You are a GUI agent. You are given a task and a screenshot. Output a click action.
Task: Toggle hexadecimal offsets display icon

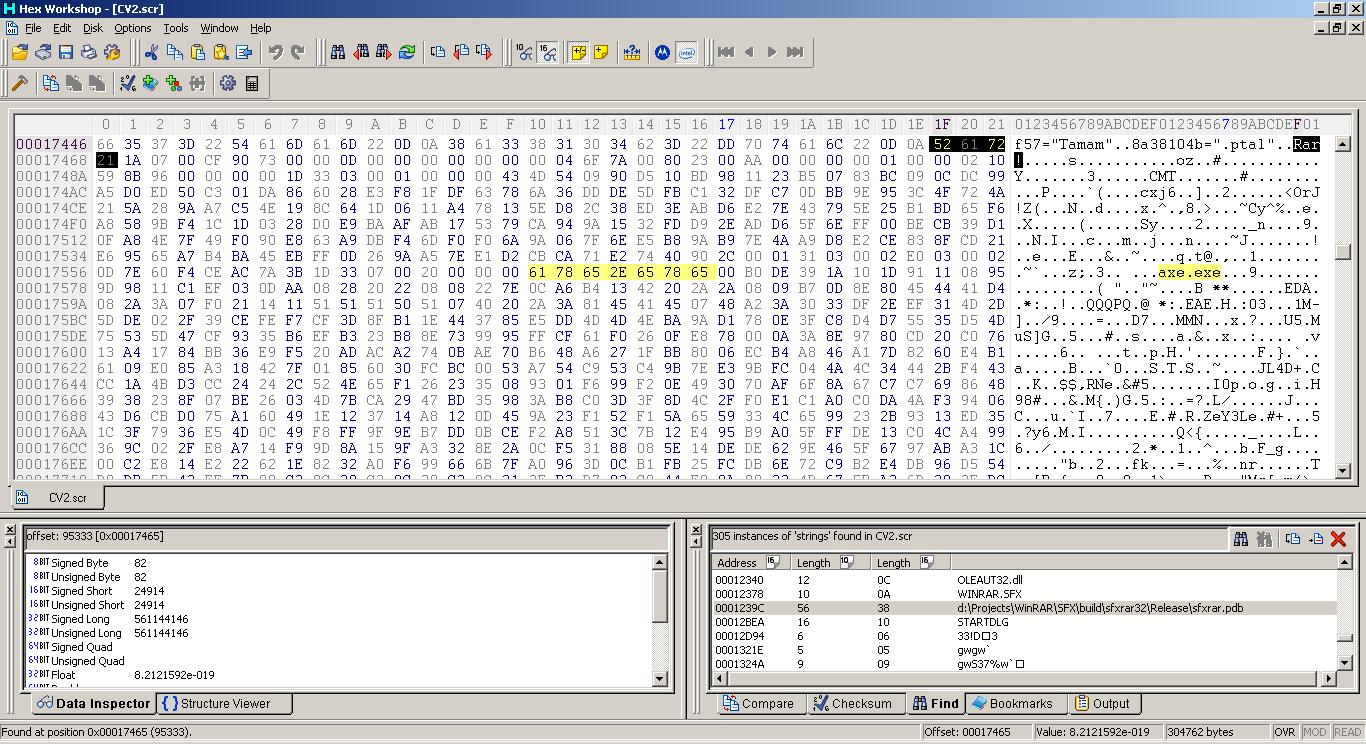click(x=548, y=52)
